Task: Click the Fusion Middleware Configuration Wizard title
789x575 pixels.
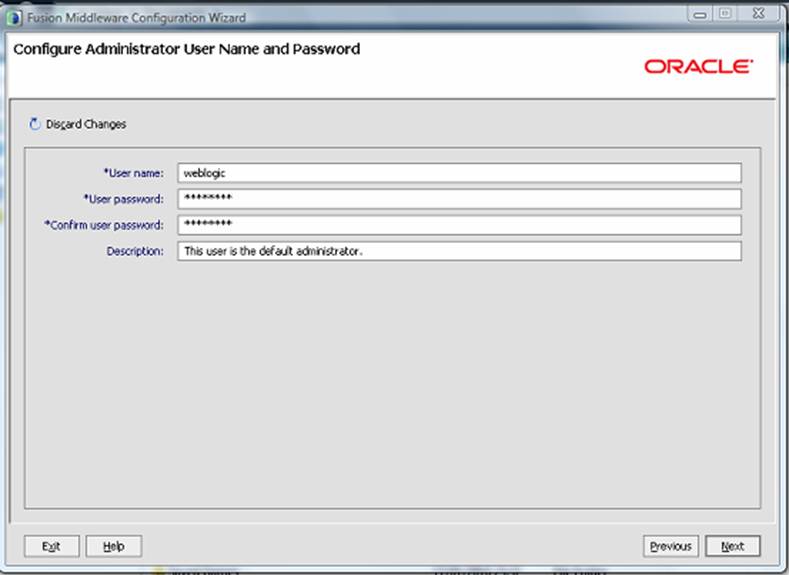Action: (136, 18)
